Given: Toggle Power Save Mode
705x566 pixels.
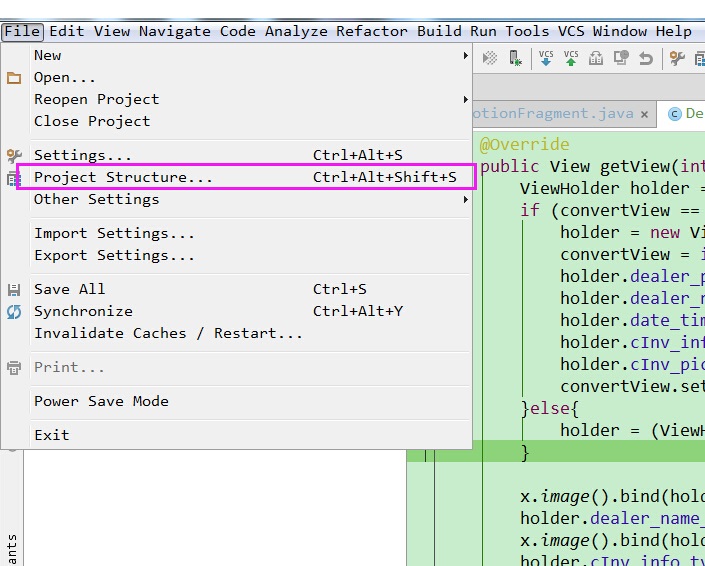Looking at the screenshot, I should pos(101,401).
